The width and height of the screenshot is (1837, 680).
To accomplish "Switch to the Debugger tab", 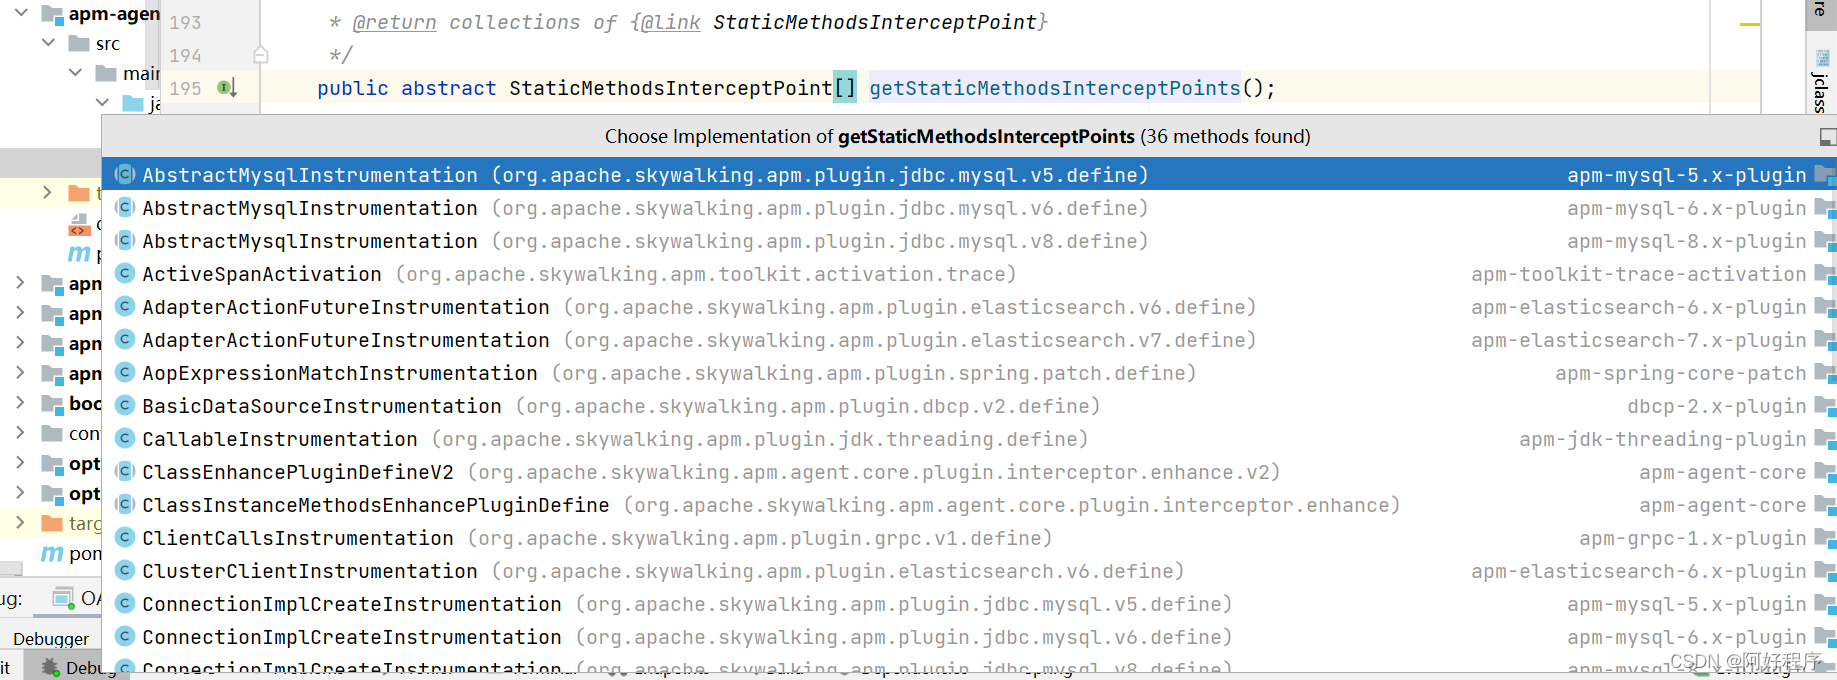I will [x=51, y=639].
